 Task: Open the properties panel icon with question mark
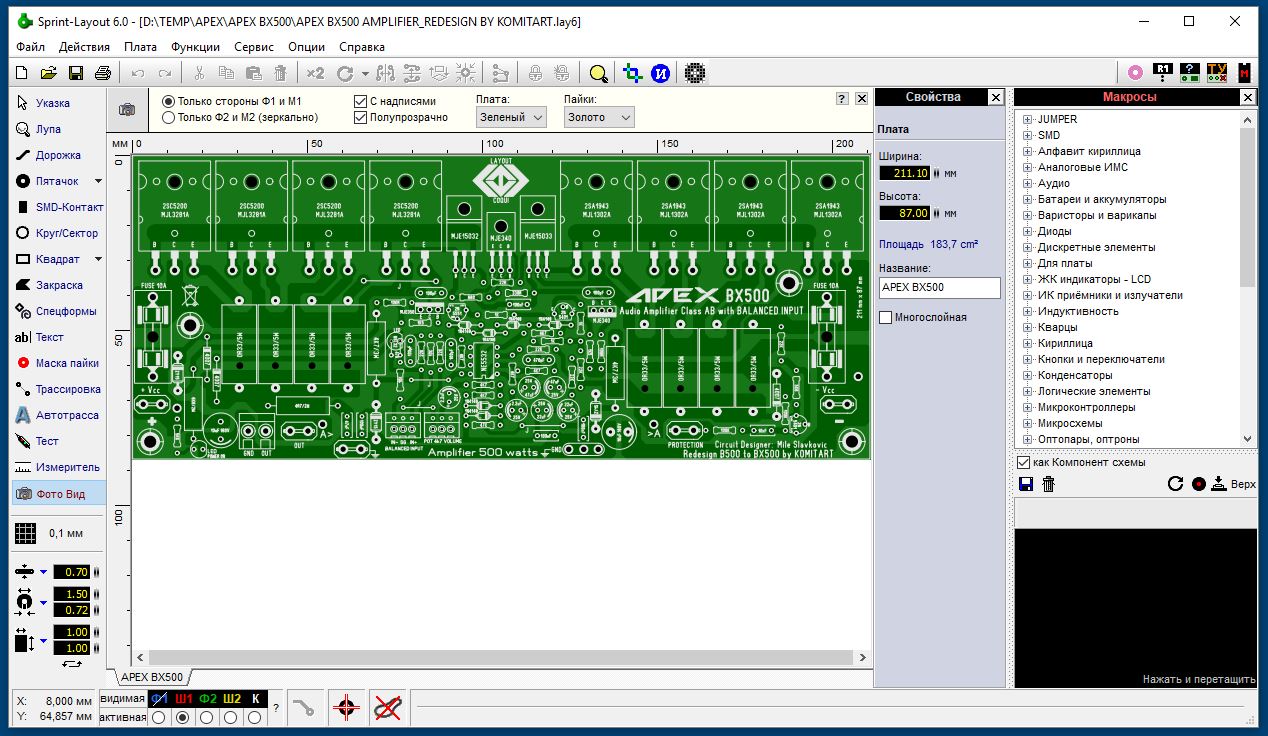tap(1189, 73)
